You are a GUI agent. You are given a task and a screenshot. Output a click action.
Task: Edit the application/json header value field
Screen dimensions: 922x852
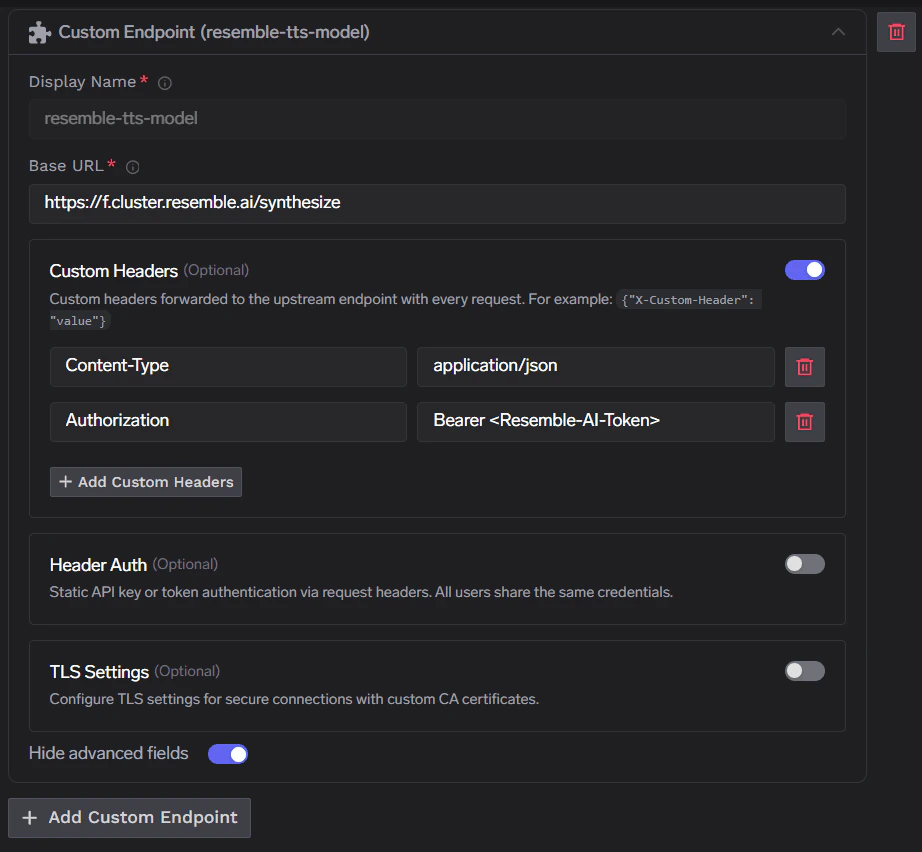coord(596,366)
